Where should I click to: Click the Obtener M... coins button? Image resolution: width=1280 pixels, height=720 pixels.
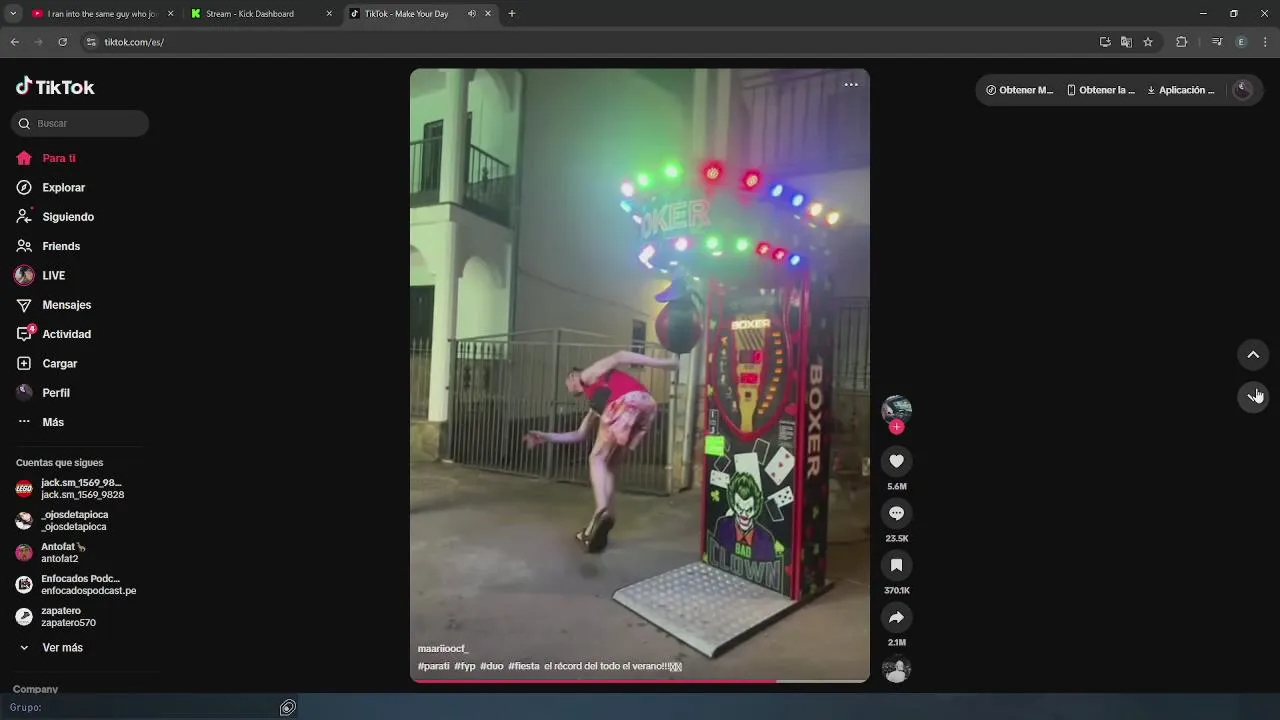[1020, 90]
